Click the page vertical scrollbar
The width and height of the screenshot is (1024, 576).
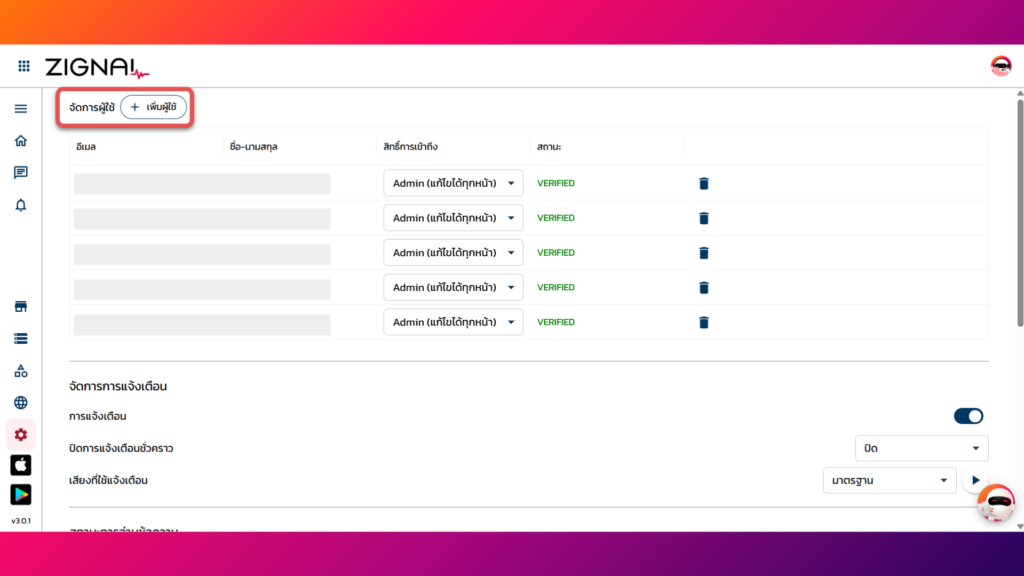(x=1019, y=212)
